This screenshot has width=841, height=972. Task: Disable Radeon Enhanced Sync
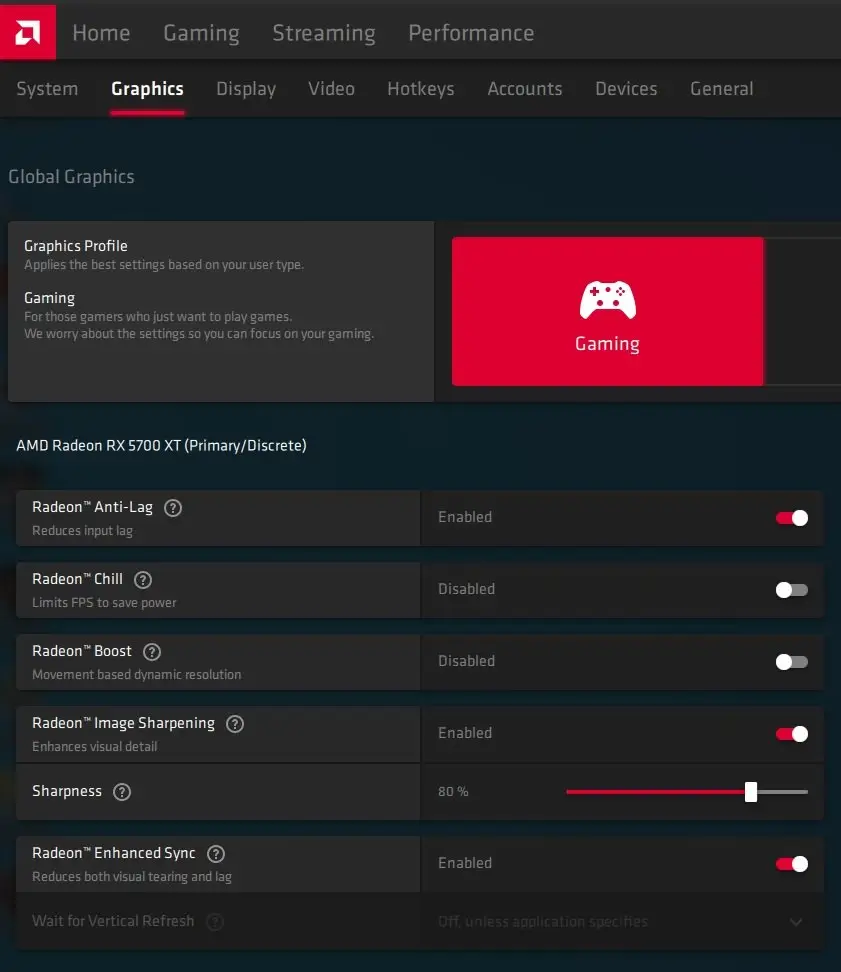coord(791,864)
